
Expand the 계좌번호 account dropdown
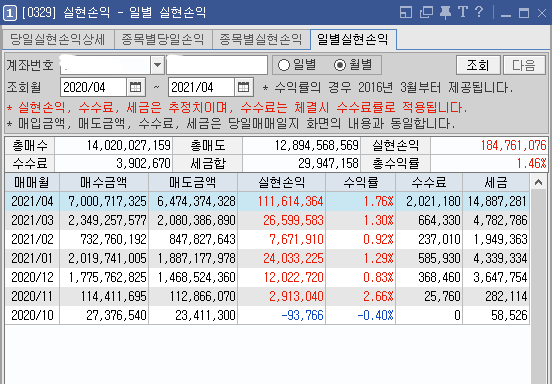[157, 65]
